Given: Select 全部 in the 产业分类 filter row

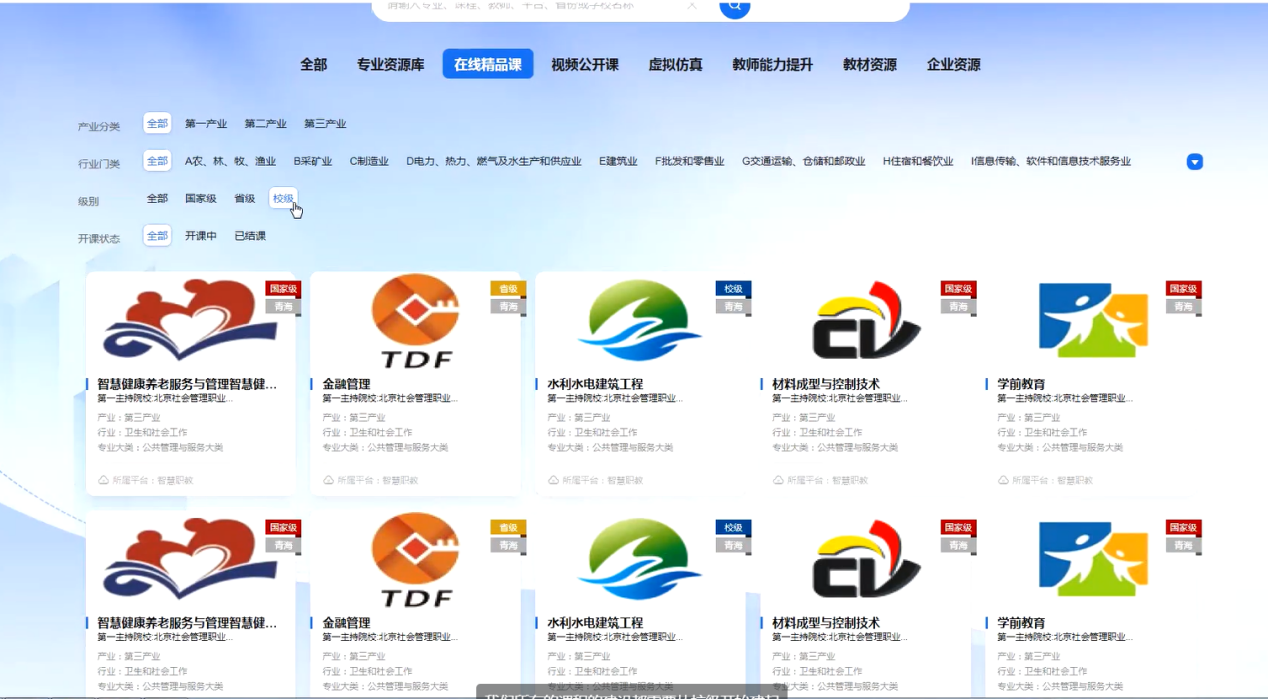Looking at the screenshot, I should 157,124.
